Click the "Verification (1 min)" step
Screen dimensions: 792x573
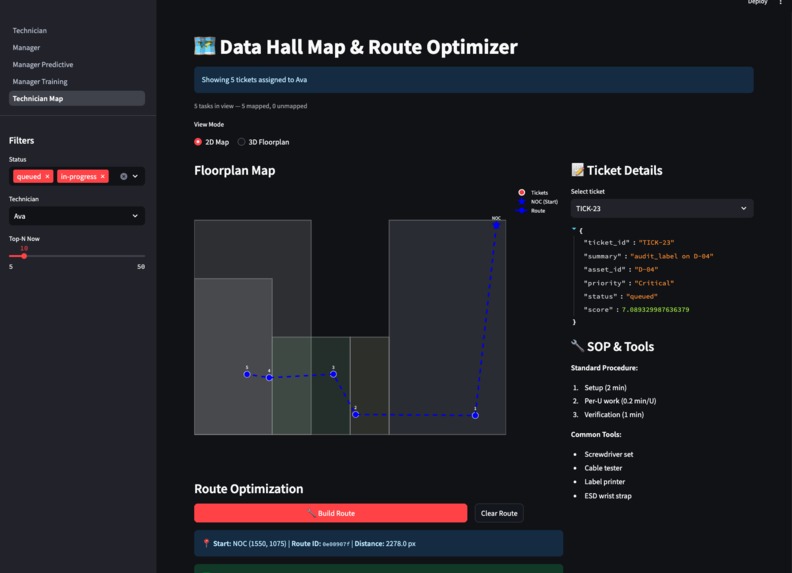[x=614, y=414]
